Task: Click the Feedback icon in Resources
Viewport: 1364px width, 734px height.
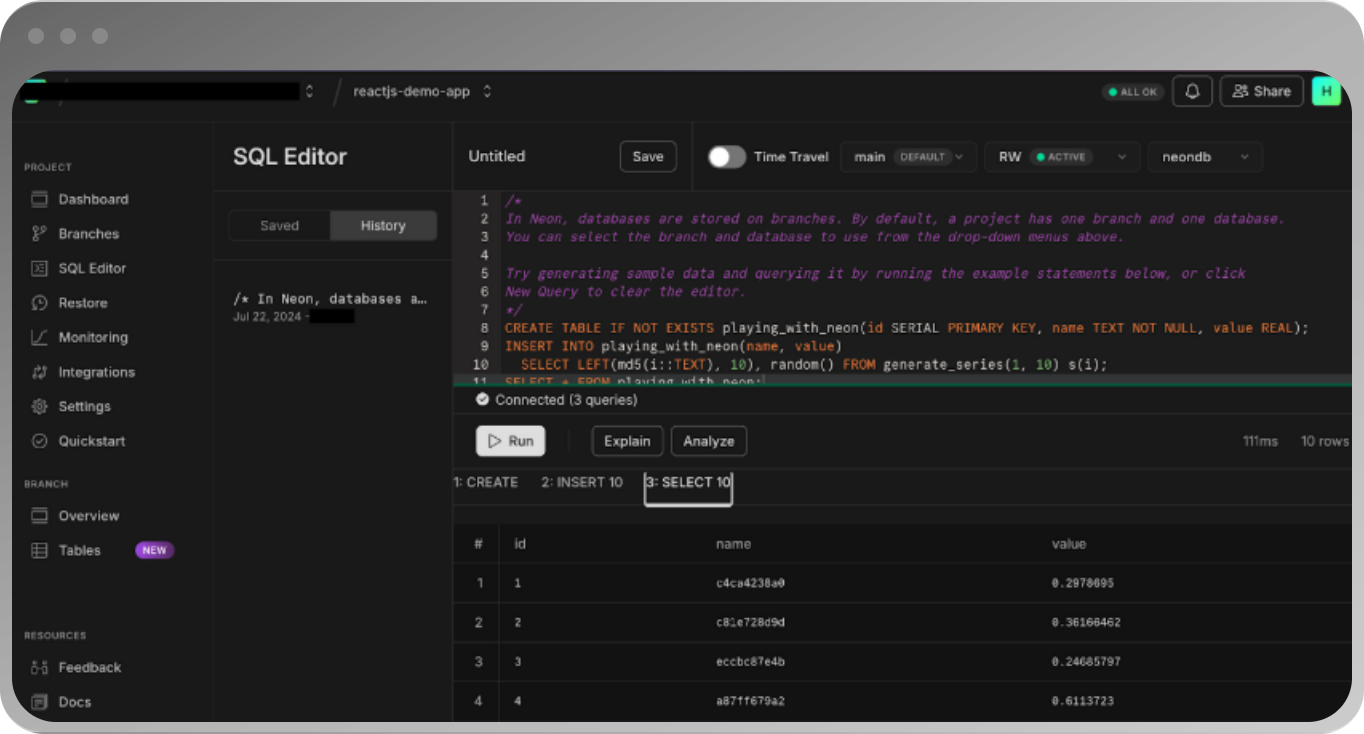Action: point(39,667)
